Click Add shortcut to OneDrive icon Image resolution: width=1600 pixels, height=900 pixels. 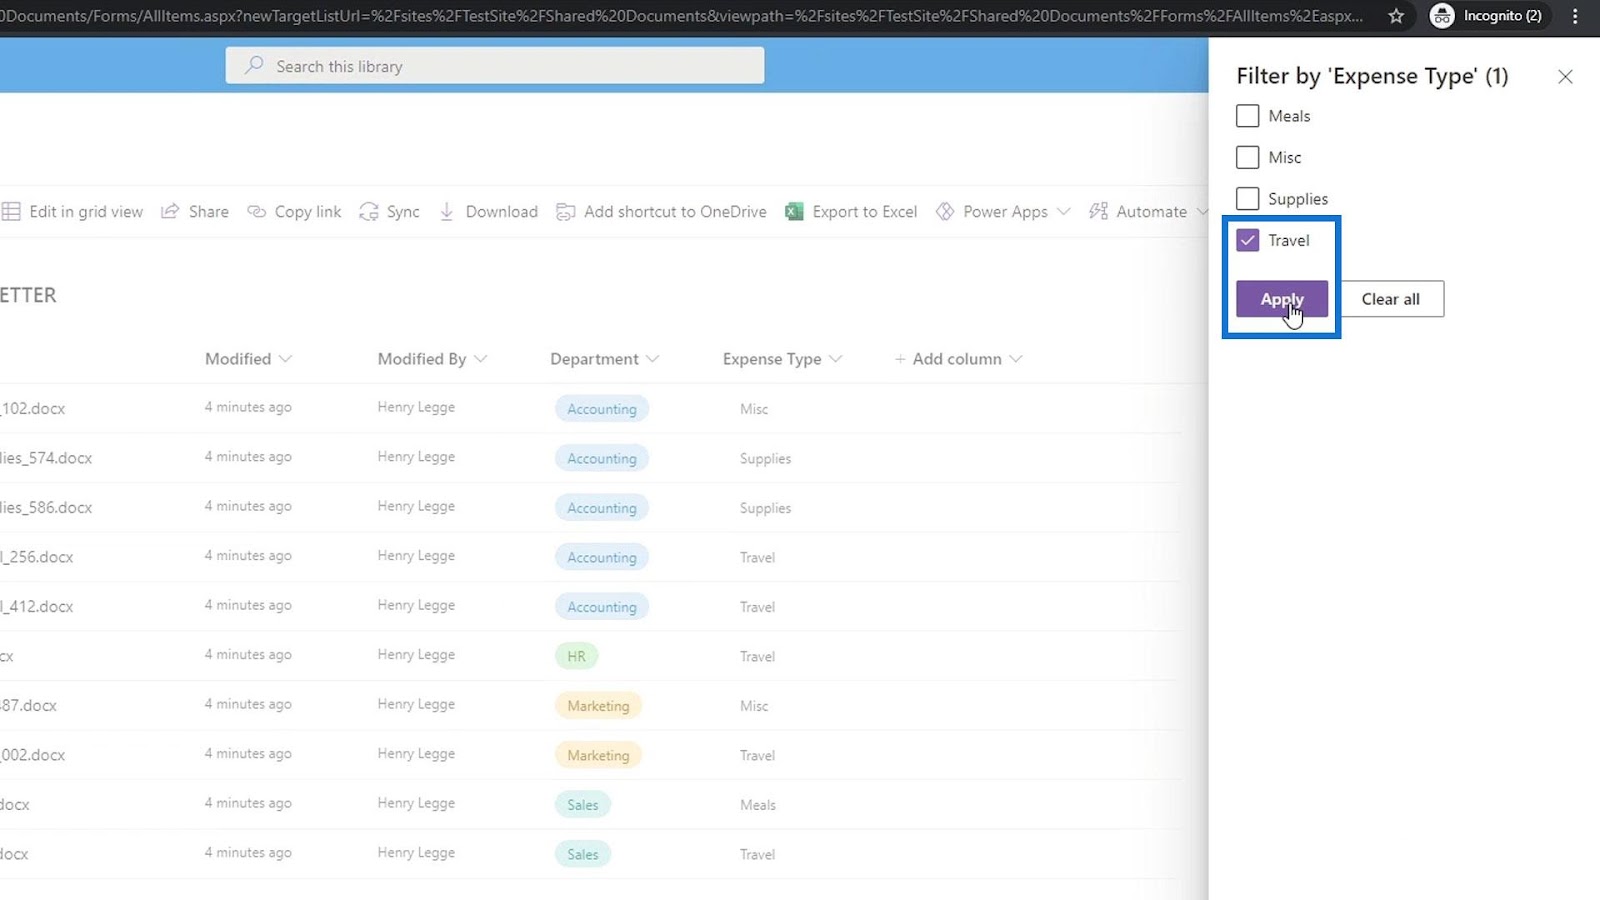(x=565, y=211)
